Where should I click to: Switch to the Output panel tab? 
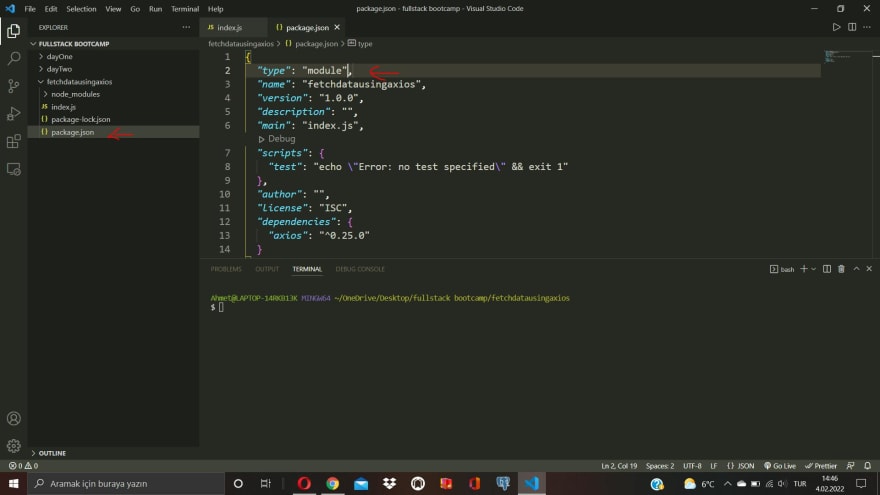tap(267, 269)
